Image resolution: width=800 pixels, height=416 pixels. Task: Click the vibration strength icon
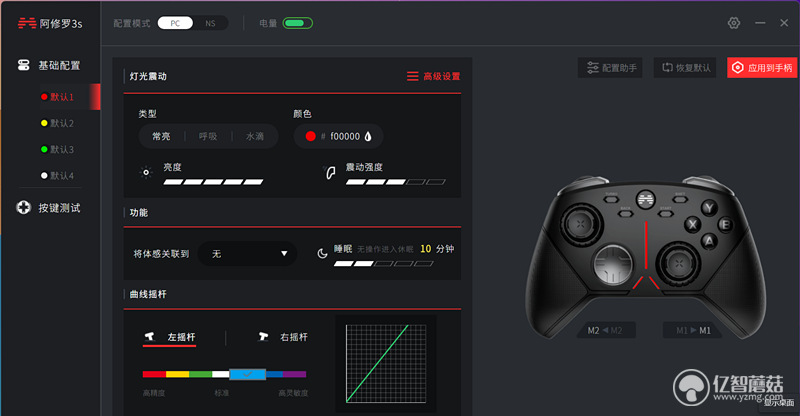[330, 173]
